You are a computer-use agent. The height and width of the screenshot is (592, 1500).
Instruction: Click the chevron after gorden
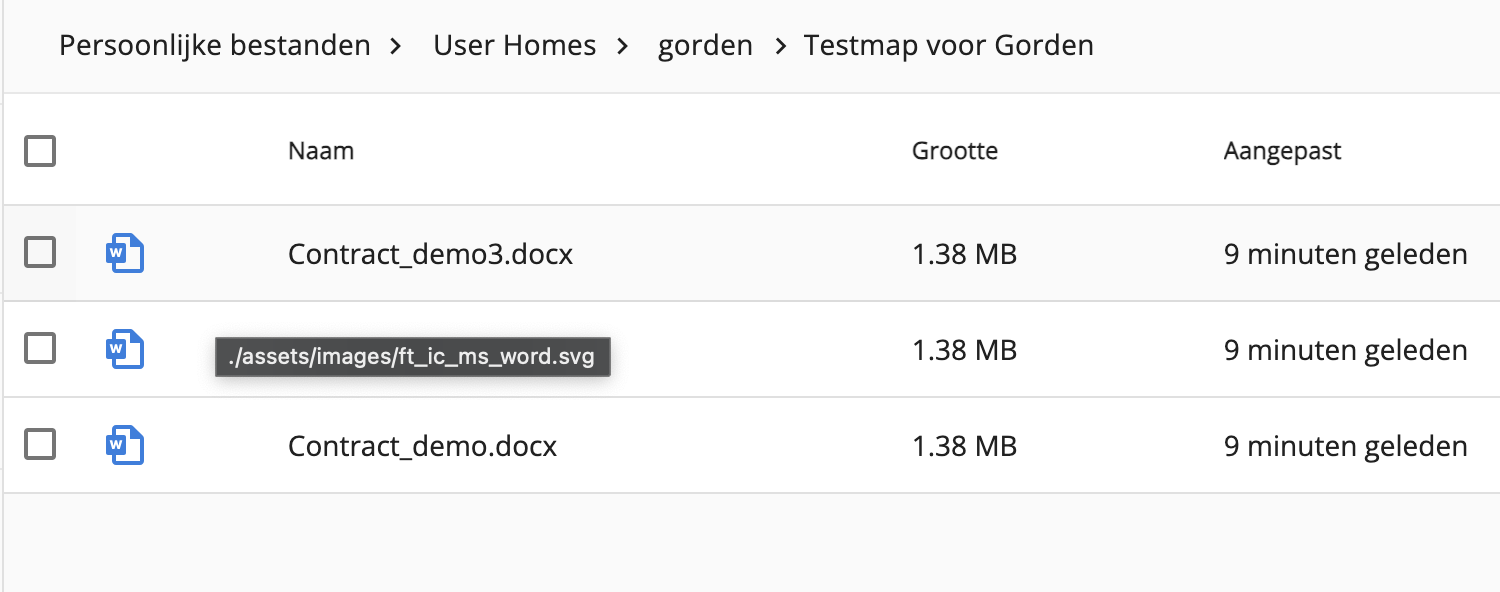click(781, 46)
